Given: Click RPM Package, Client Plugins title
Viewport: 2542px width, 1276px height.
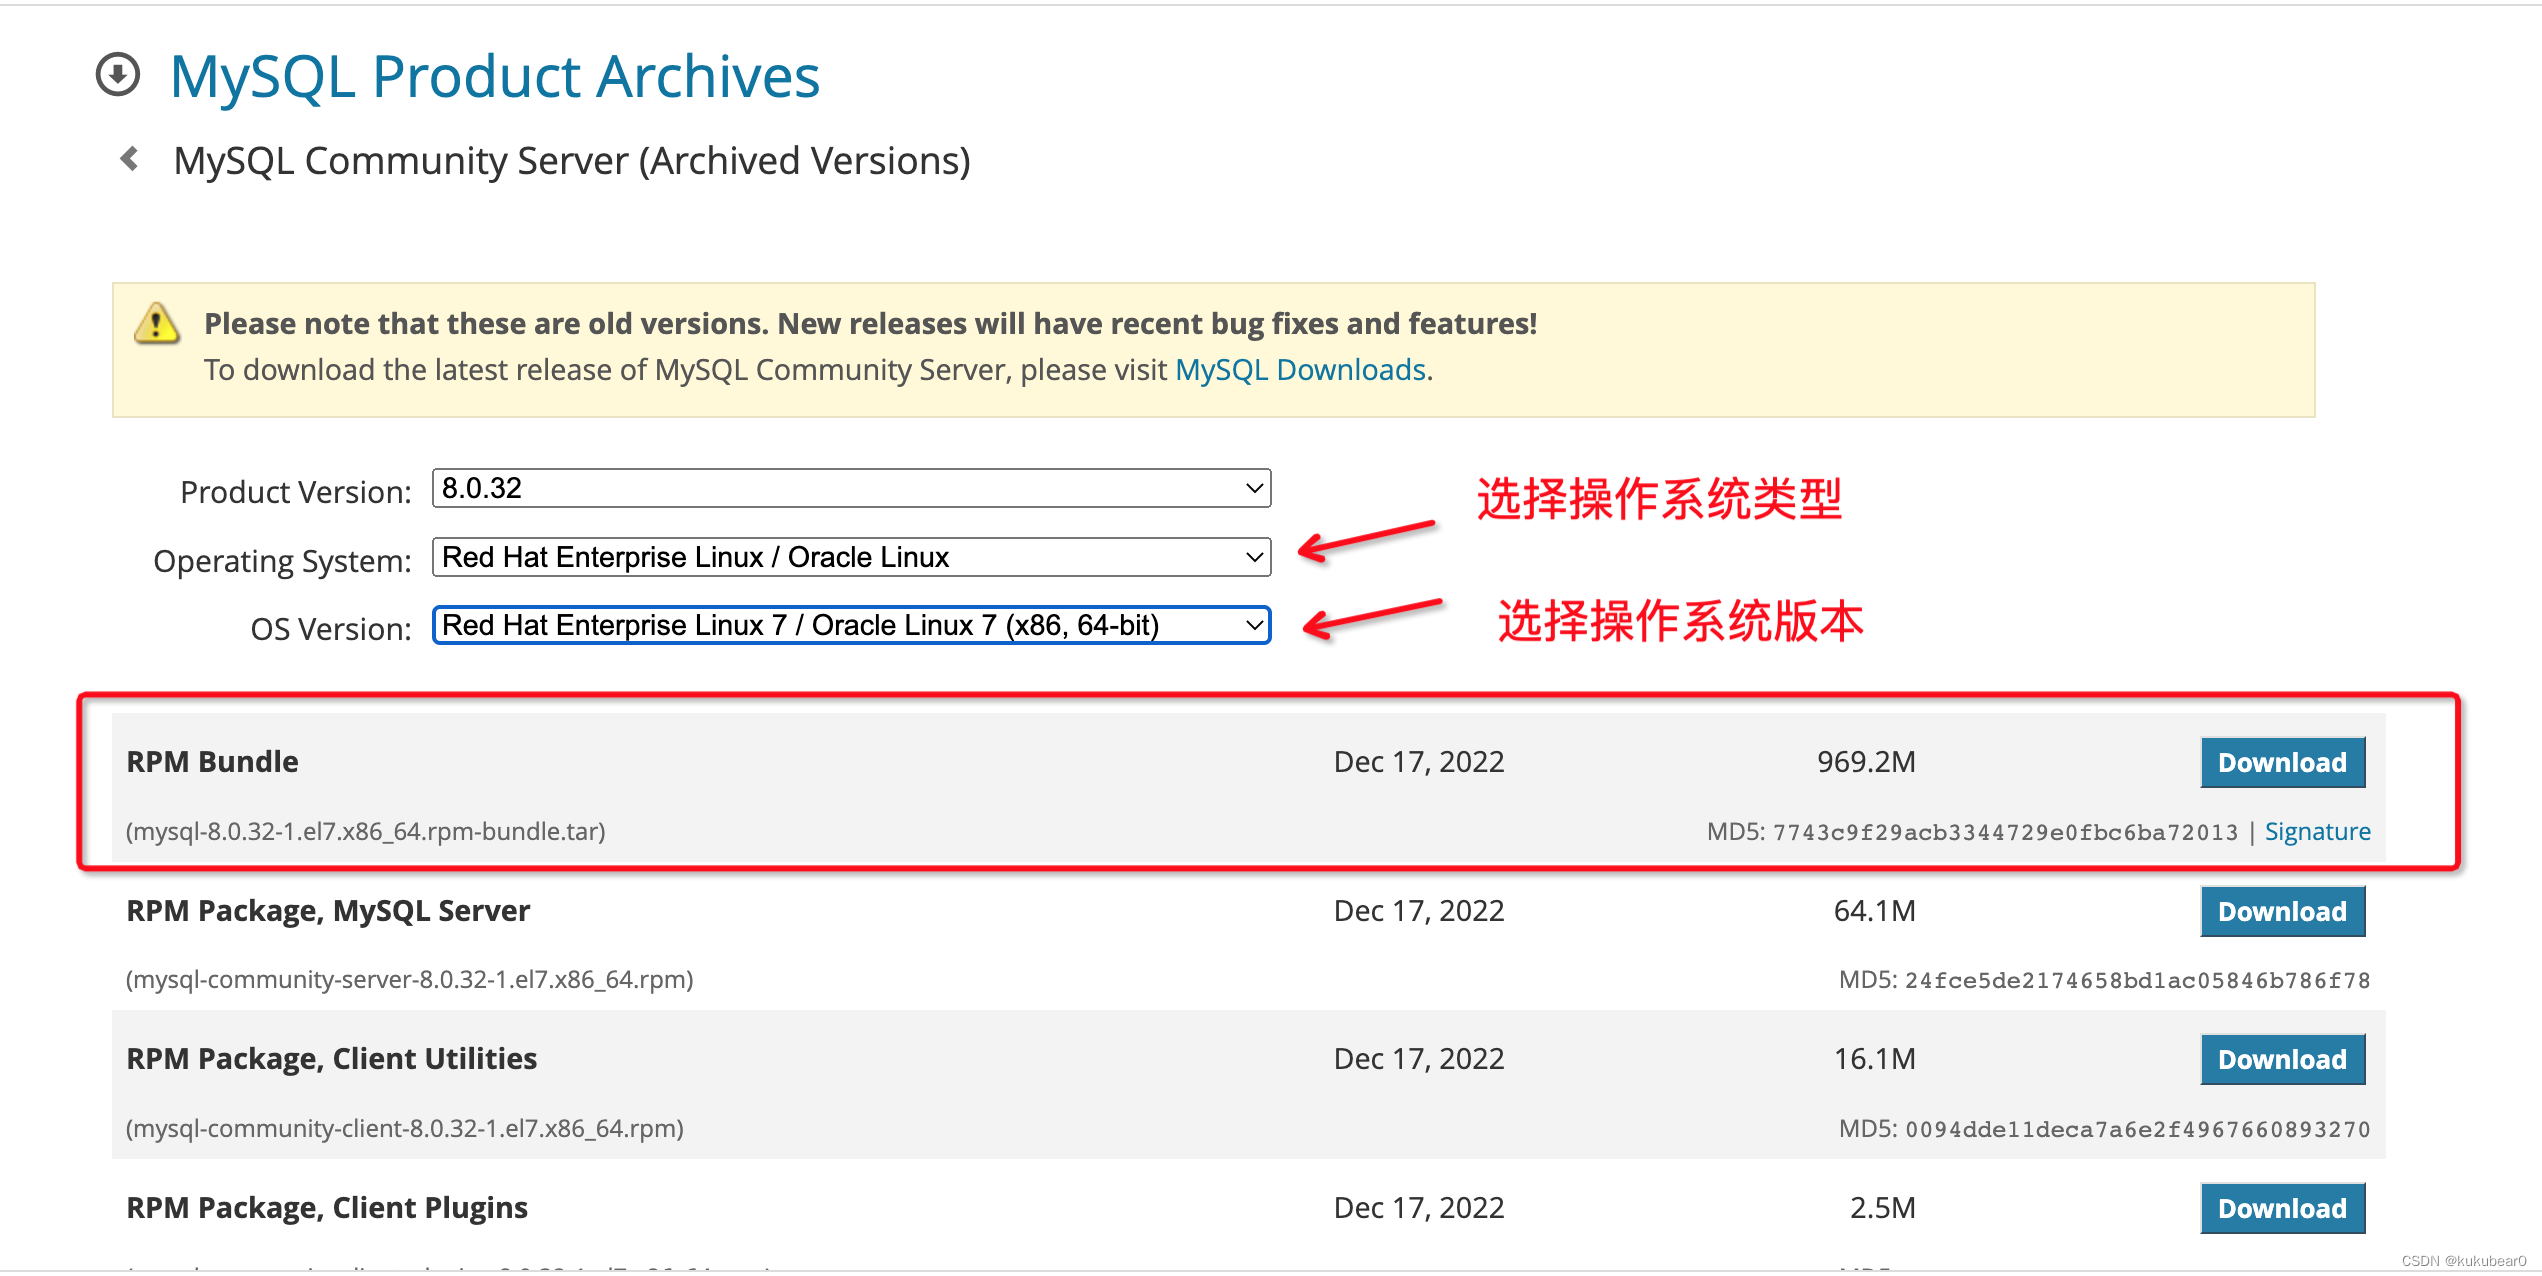Looking at the screenshot, I should (327, 1208).
